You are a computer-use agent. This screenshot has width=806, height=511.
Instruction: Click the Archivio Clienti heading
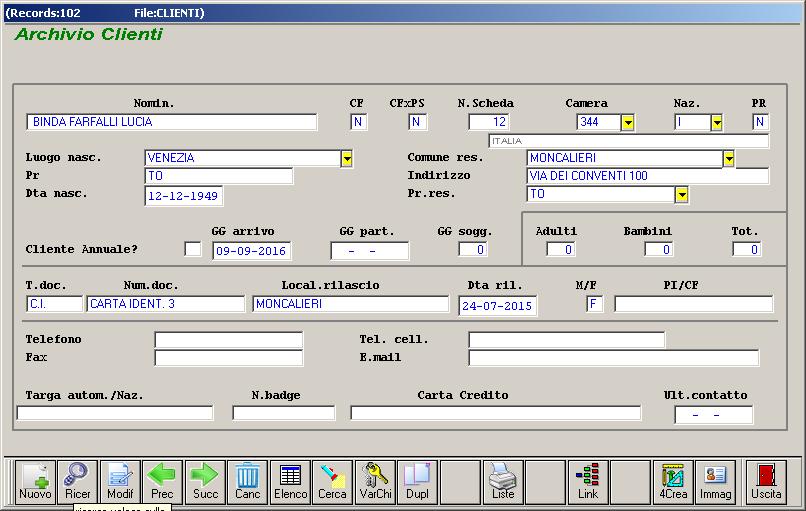point(88,34)
